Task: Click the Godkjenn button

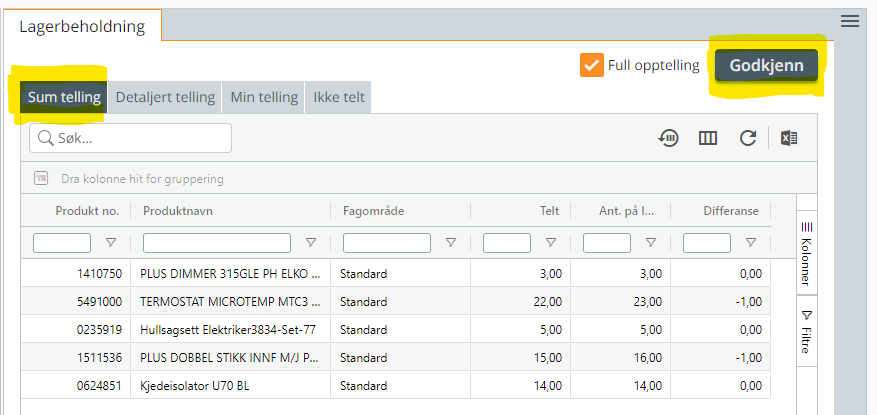Action: [x=766, y=65]
